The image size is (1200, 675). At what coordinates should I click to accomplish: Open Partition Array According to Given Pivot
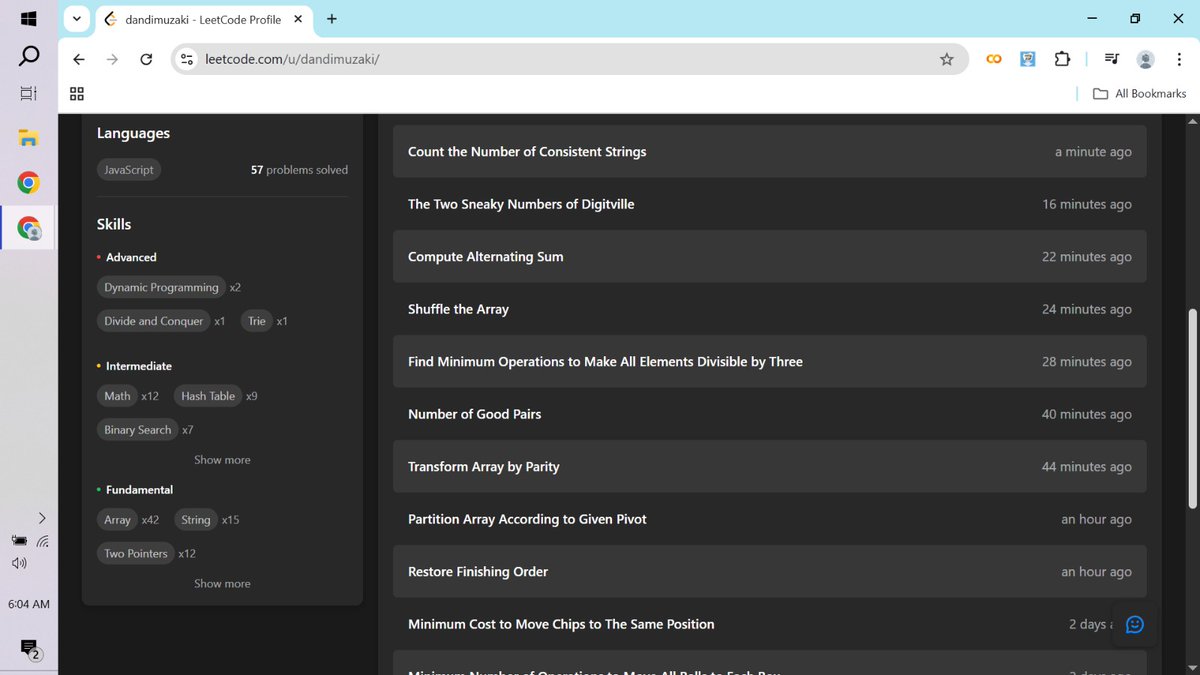[x=769, y=519]
